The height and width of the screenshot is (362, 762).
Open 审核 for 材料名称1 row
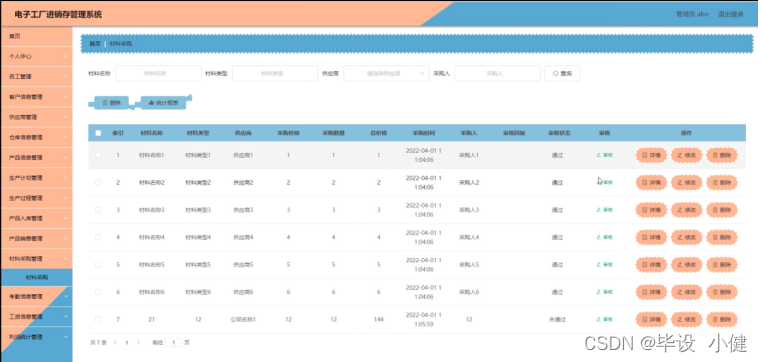(x=605, y=155)
